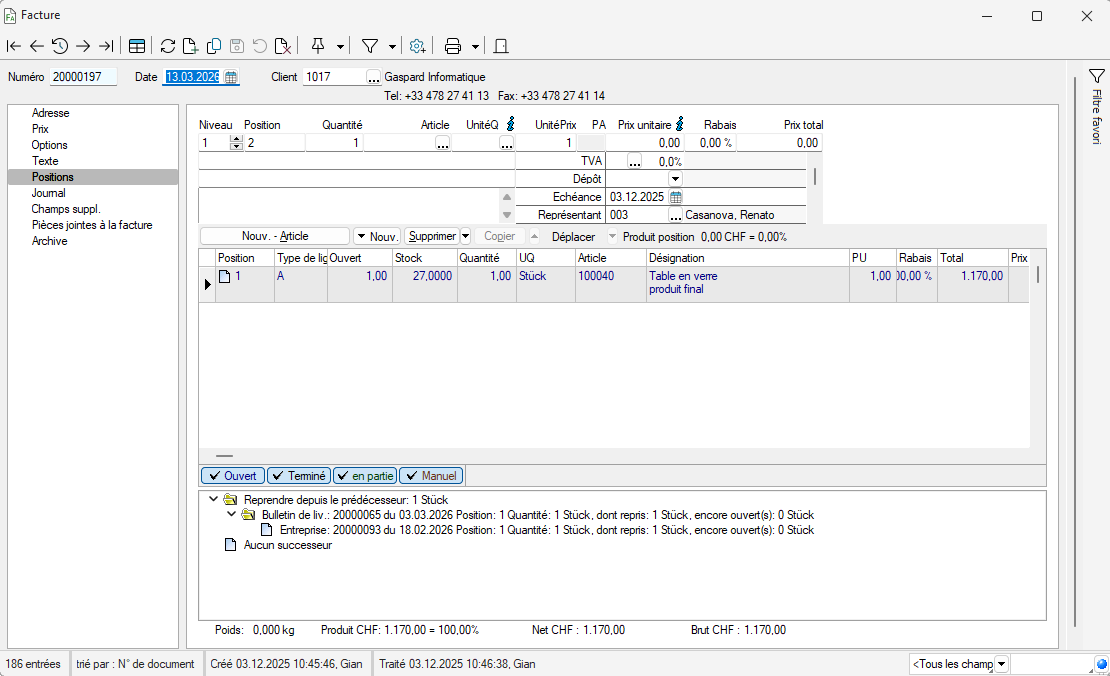Refresh the invoice data
Screen dimensions: 1110x676
point(168,46)
